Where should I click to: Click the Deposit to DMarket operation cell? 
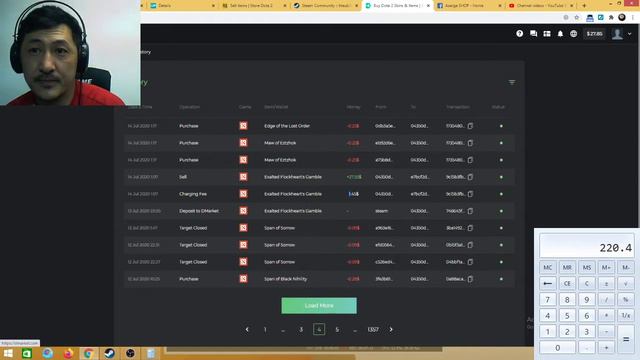(199, 211)
